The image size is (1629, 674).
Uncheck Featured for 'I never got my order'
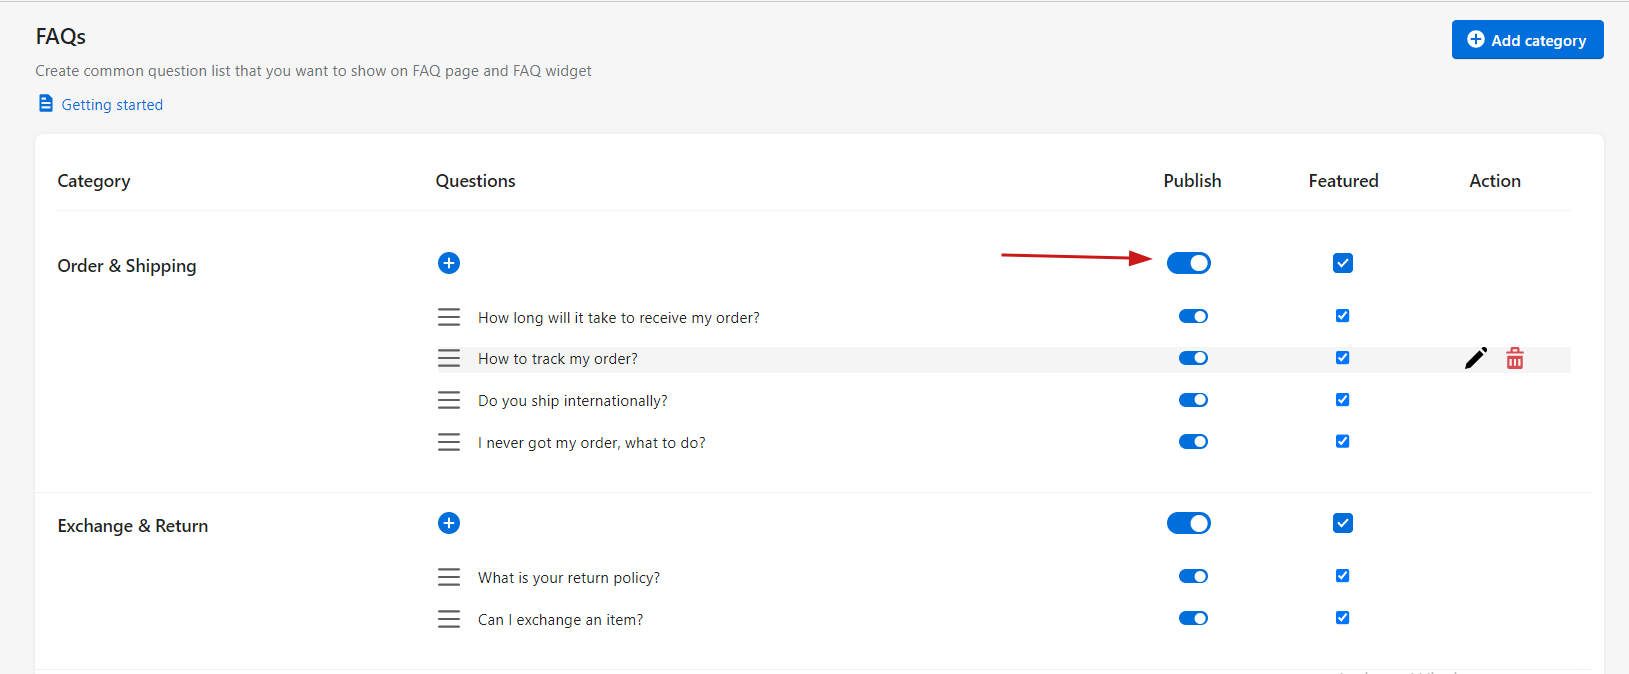click(x=1343, y=441)
